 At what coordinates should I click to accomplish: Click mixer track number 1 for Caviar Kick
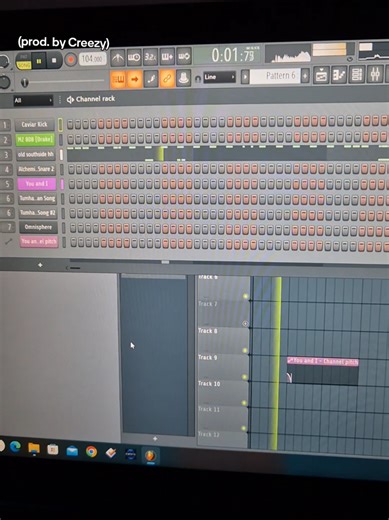[x=5, y=125]
